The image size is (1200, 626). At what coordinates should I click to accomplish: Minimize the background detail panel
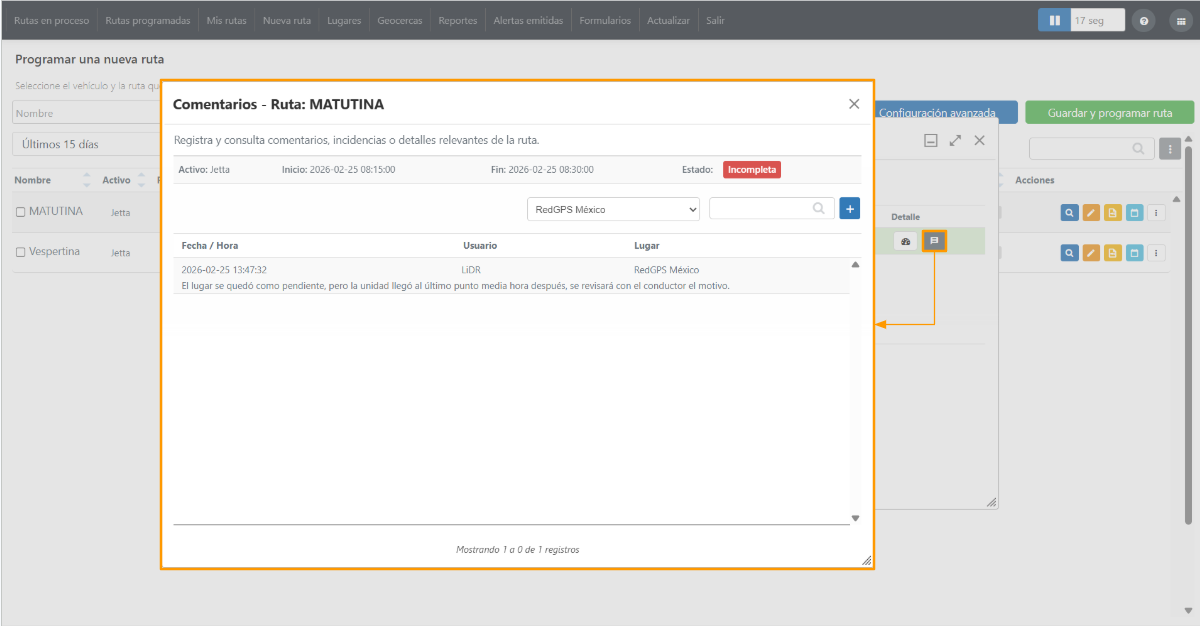pos(930,141)
